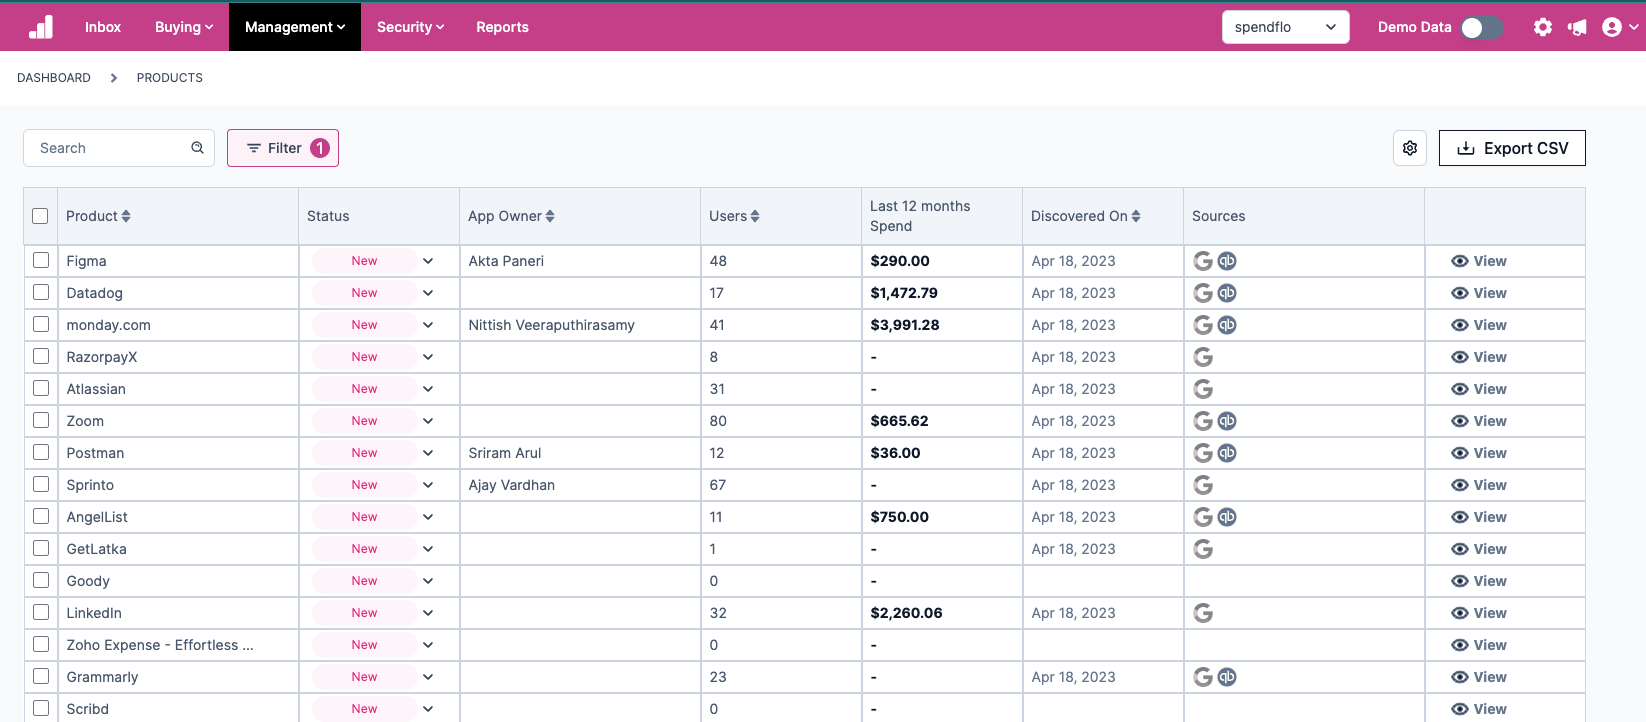1646x722 pixels.
Task: Select the LinkedIn row checkbox
Action: (x=41, y=612)
